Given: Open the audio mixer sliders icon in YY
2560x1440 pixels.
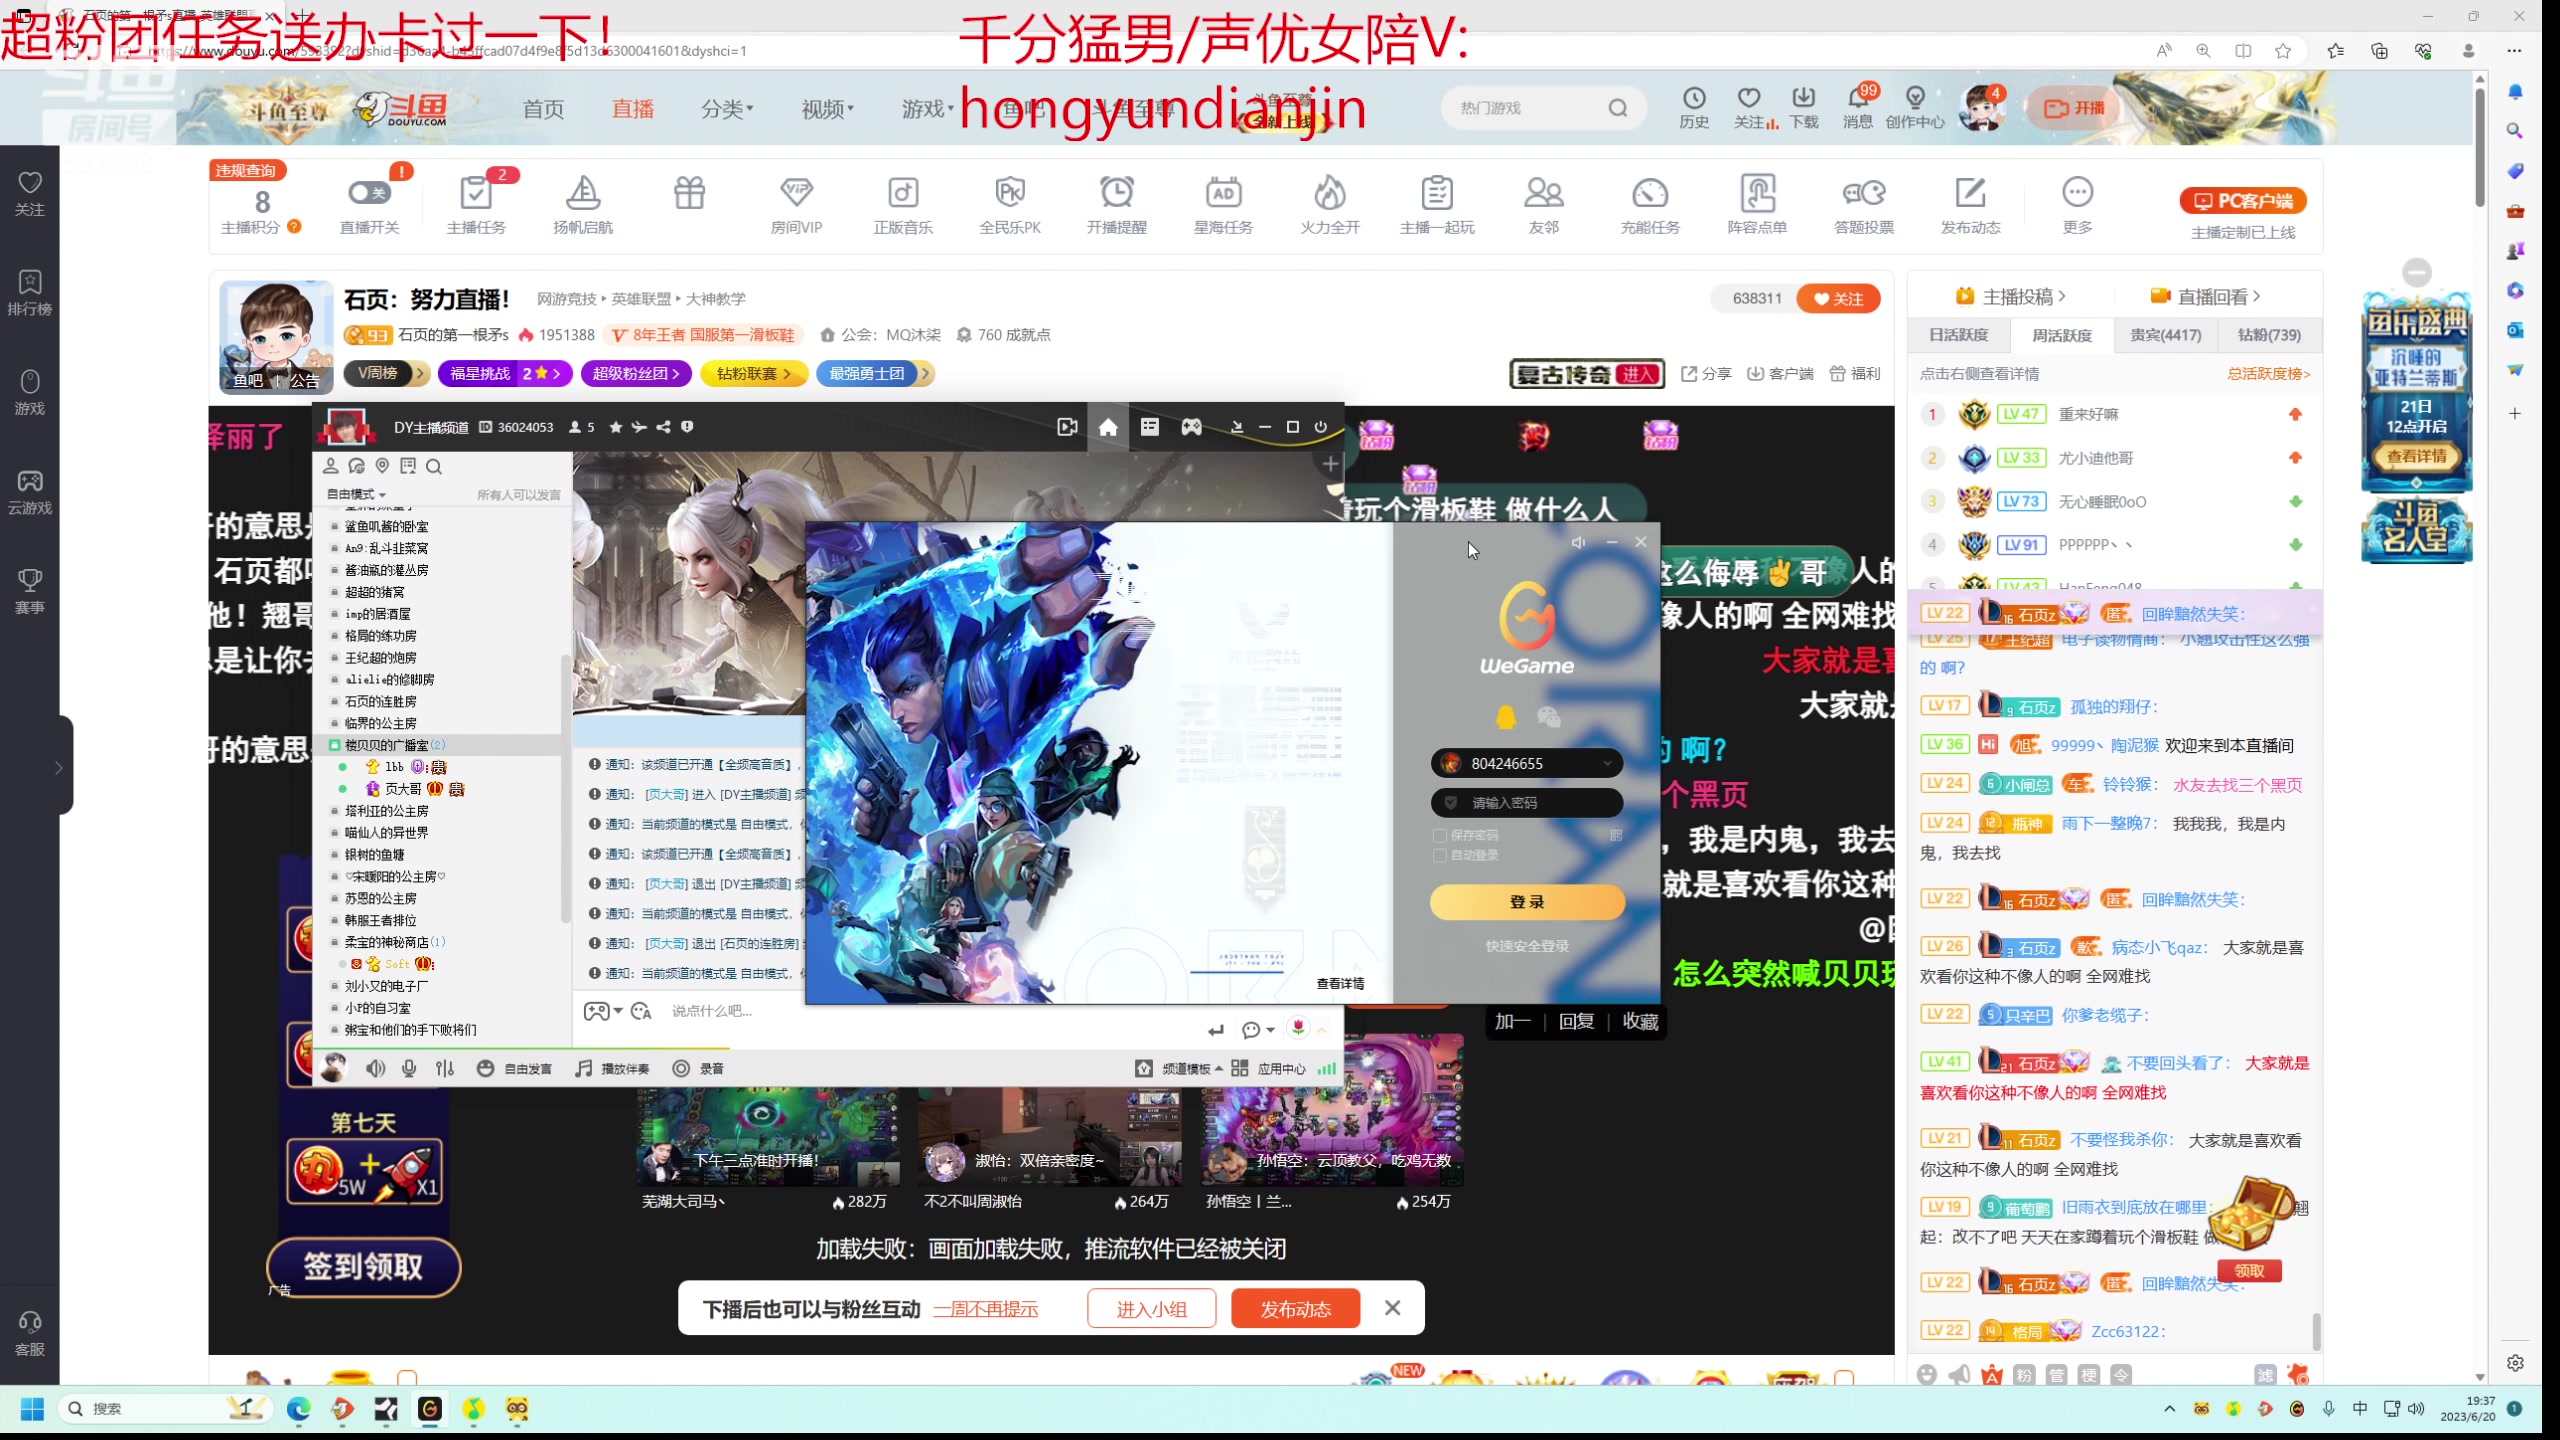Looking at the screenshot, I should tap(445, 1068).
